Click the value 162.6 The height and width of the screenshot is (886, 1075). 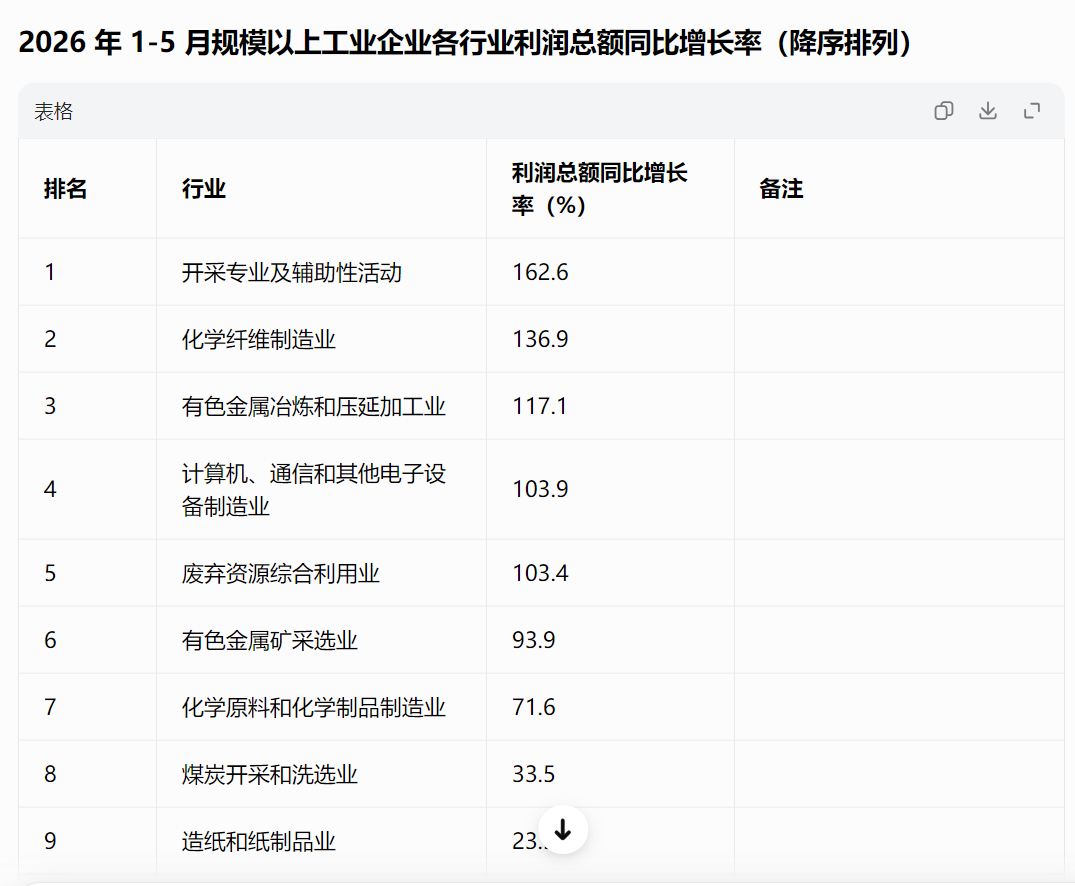(x=540, y=272)
